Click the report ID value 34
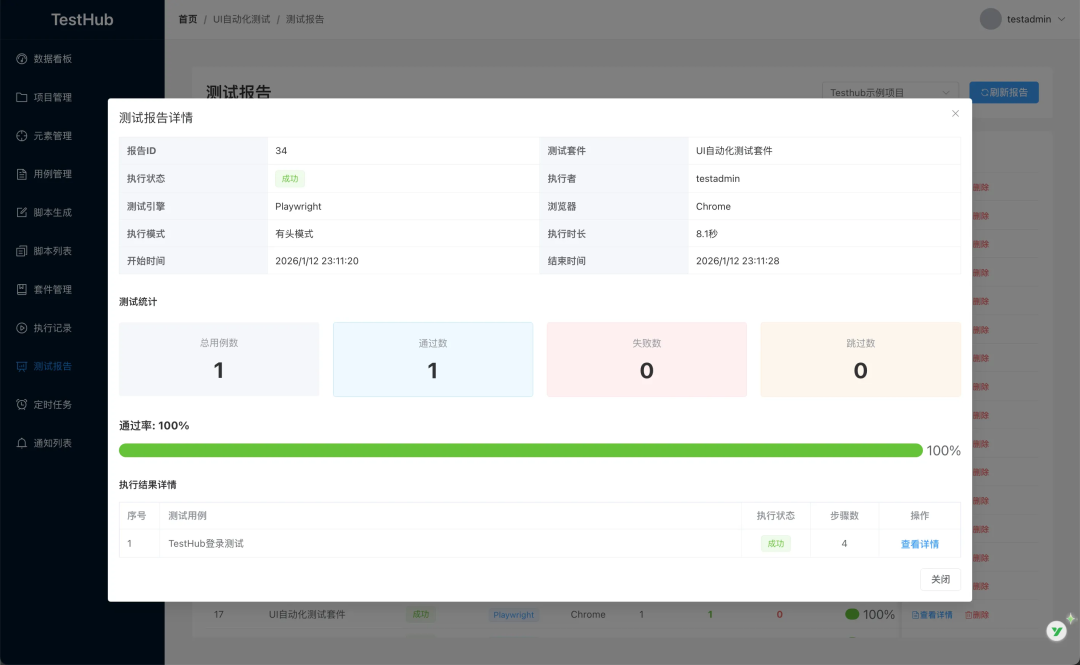 tap(281, 151)
